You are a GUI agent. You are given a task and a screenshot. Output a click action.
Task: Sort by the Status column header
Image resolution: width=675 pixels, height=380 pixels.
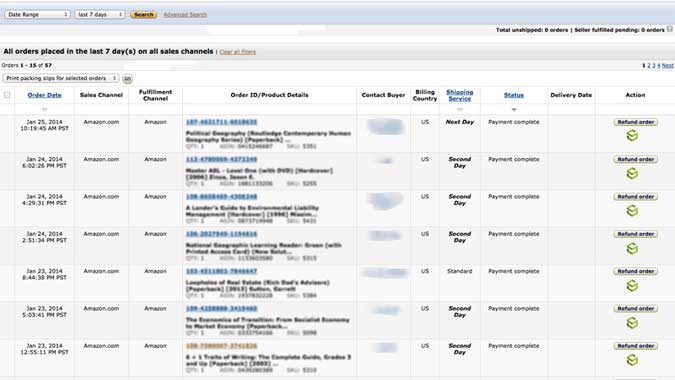tap(514, 95)
